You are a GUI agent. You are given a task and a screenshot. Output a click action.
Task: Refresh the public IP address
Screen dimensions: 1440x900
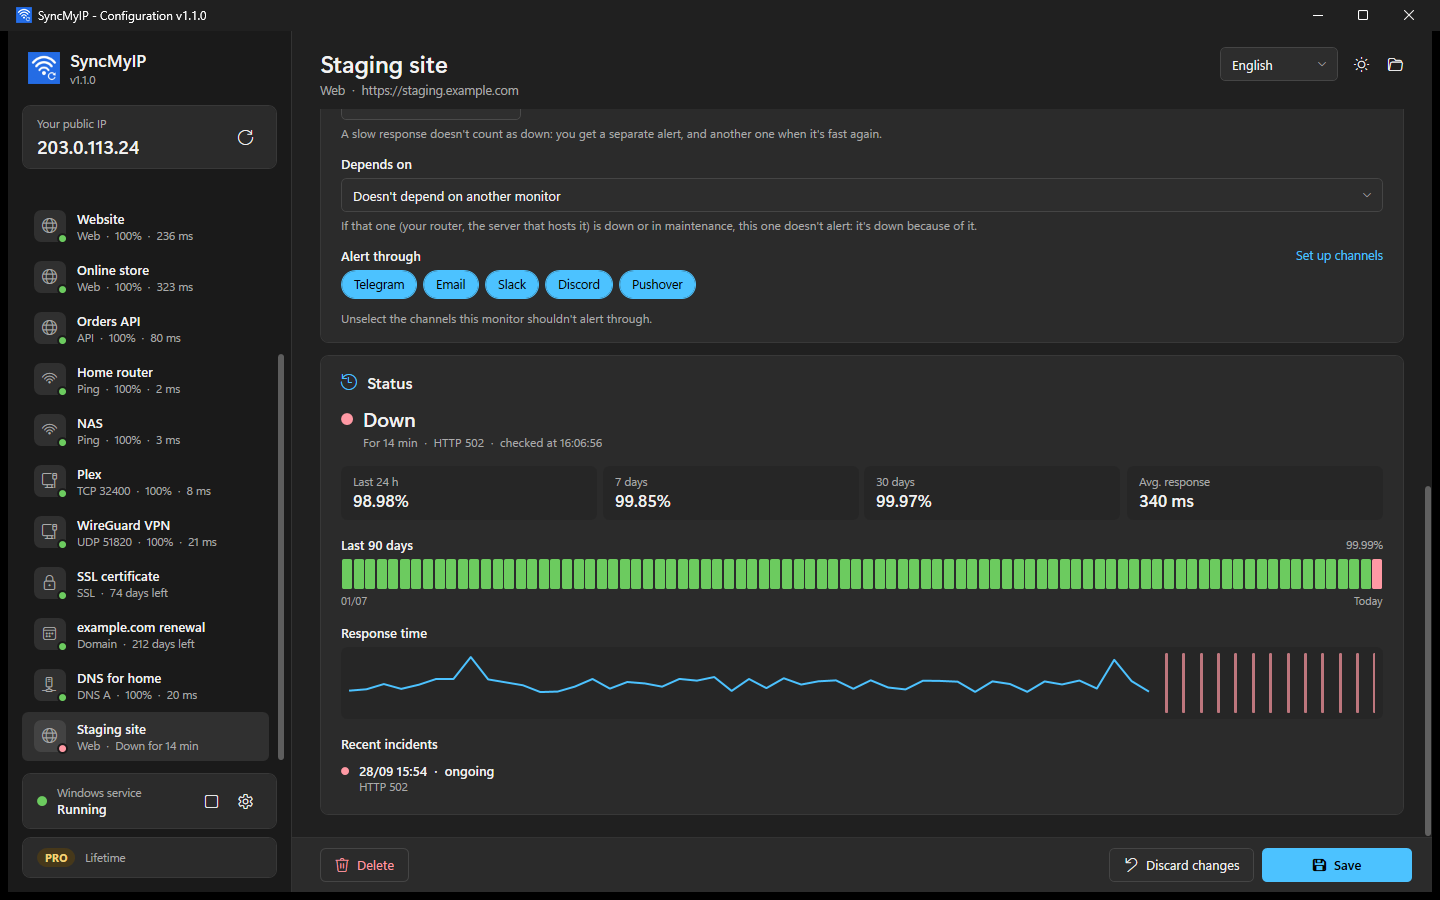[245, 137]
